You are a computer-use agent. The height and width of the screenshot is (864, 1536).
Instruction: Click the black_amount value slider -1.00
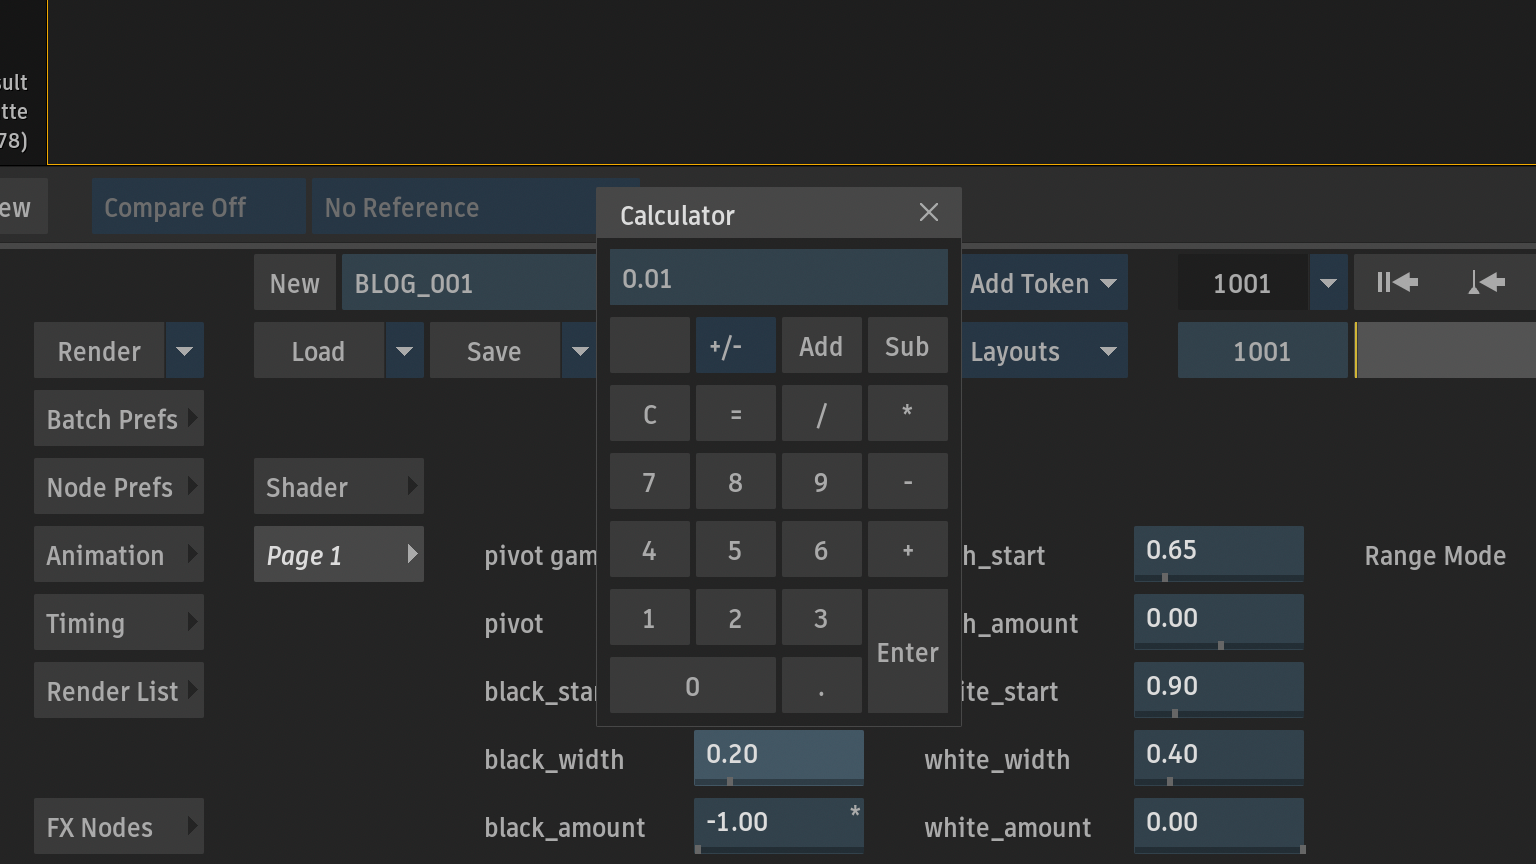click(779, 825)
